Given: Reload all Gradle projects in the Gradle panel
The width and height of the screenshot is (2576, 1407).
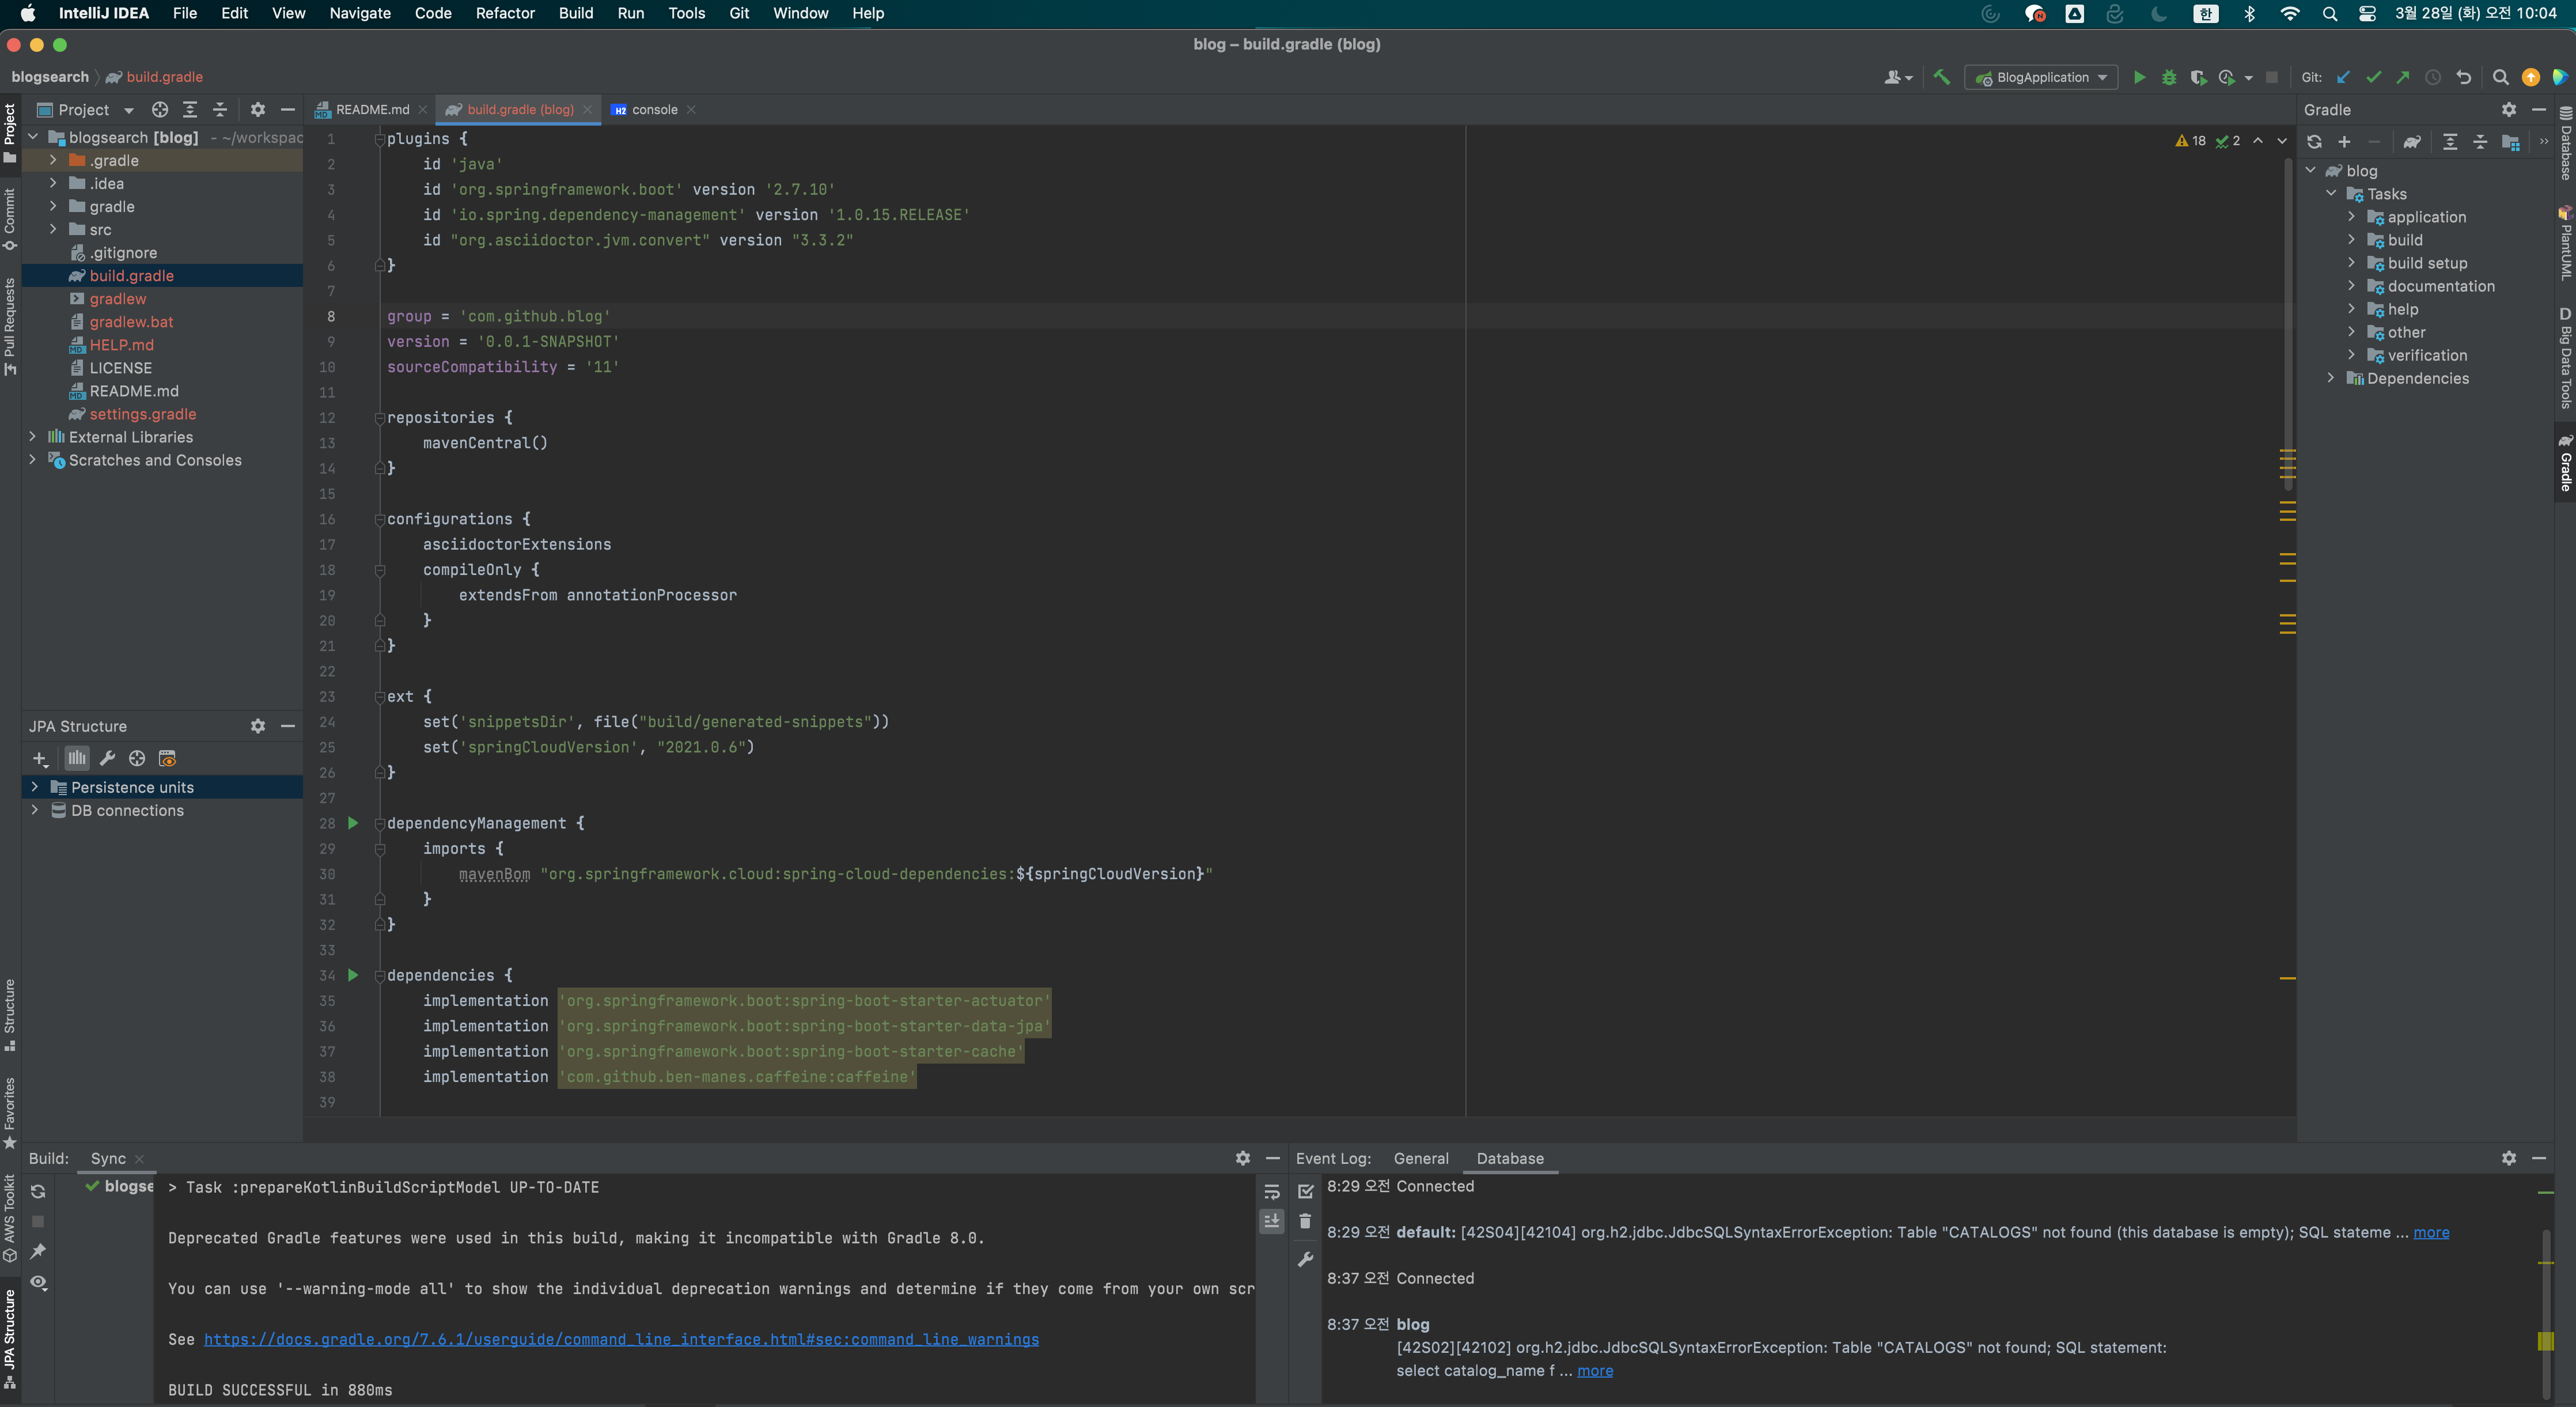Looking at the screenshot, I should tap(2314, 142).
